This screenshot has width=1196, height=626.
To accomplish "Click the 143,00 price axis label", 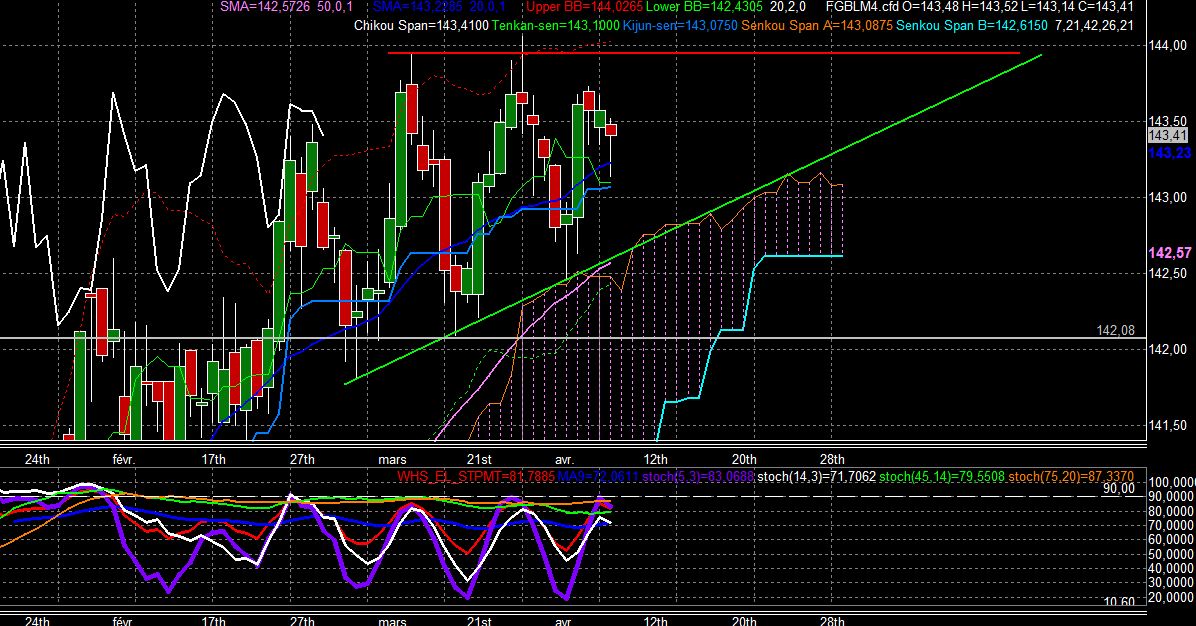I will pos(1168,197).
